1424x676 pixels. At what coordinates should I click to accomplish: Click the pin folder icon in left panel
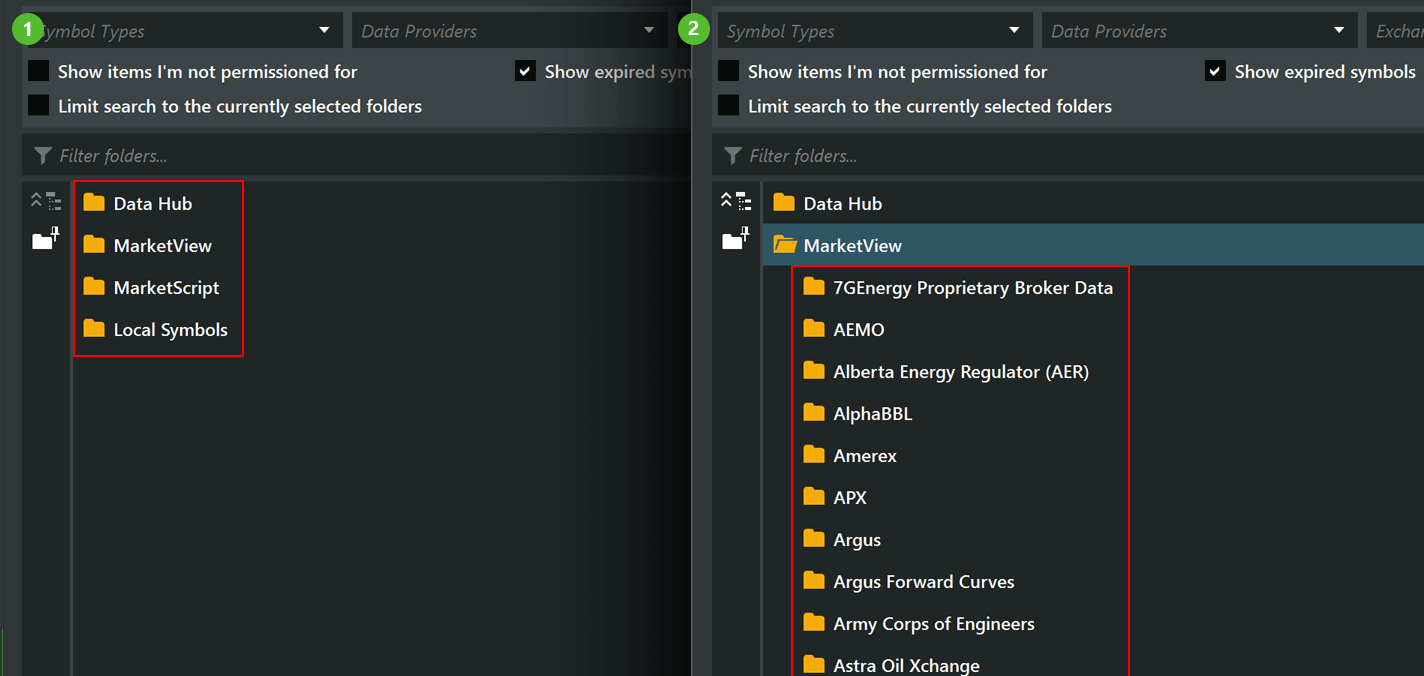[x=46, y=239]
